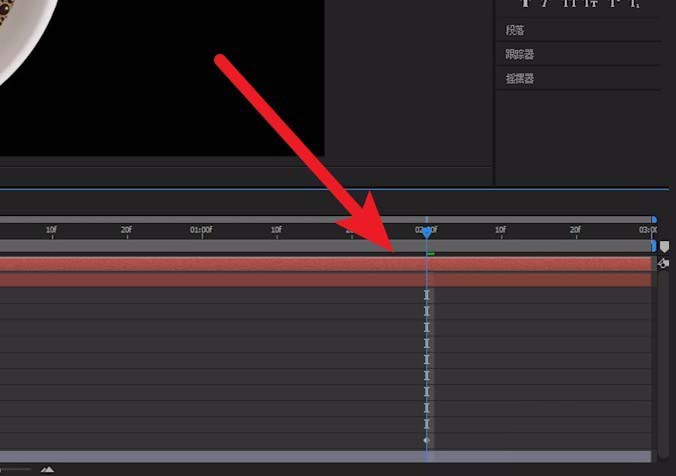Click the timeline vertical scrollbar
The image size is (676, 476).
click(x=663, y=364)
